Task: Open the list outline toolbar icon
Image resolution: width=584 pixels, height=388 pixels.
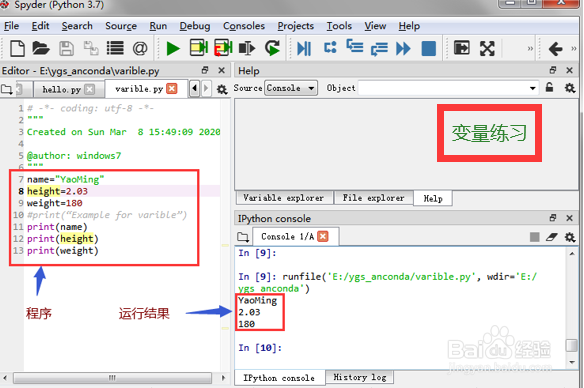Action: point(115,48)
